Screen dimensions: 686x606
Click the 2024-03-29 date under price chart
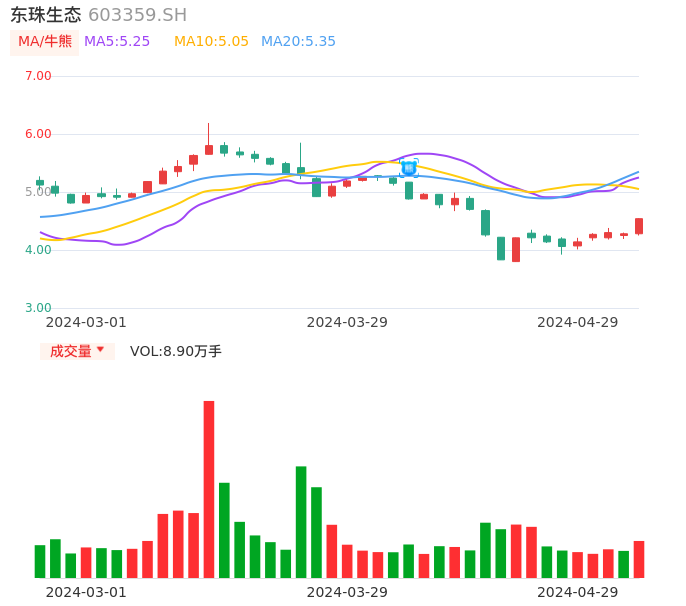(x=347, y=322)
